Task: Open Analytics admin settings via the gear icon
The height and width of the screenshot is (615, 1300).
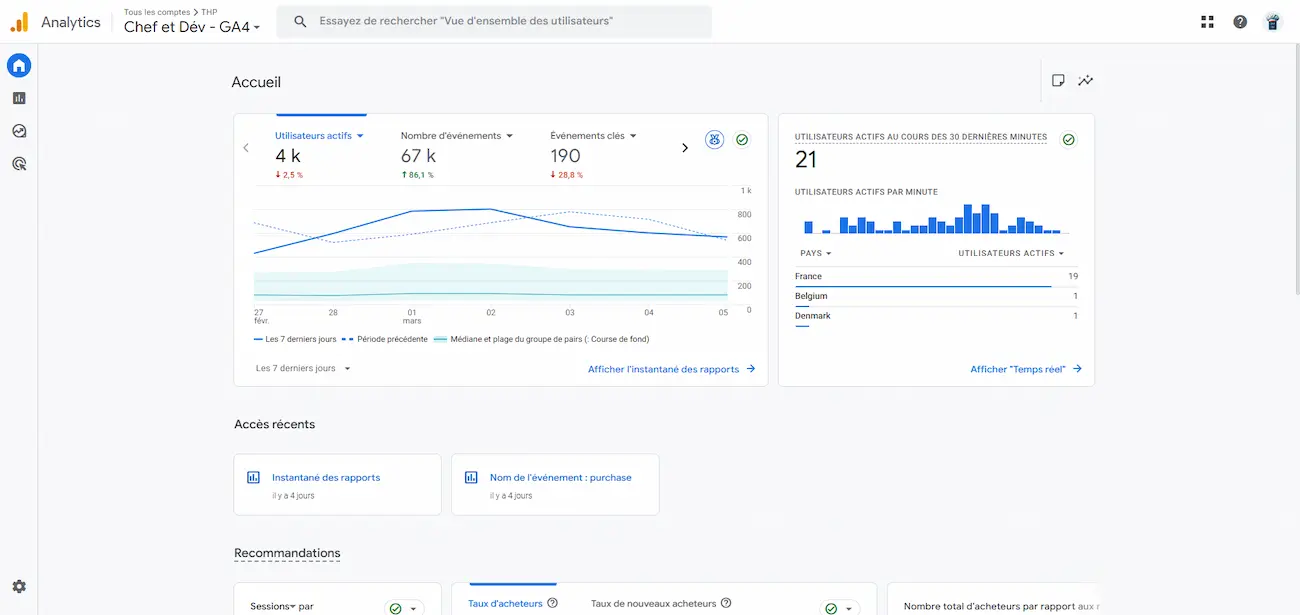Action: pos(18,587)
